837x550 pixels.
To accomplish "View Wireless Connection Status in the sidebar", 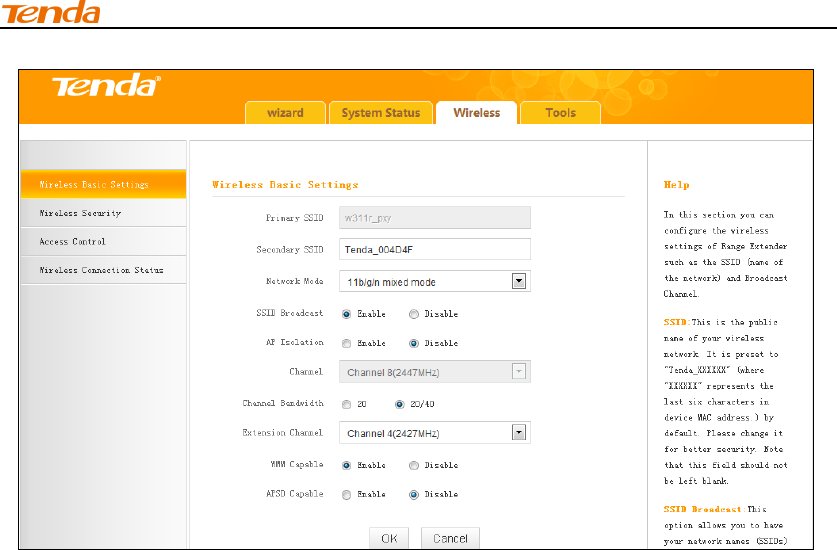I will [x=104, y=270].
